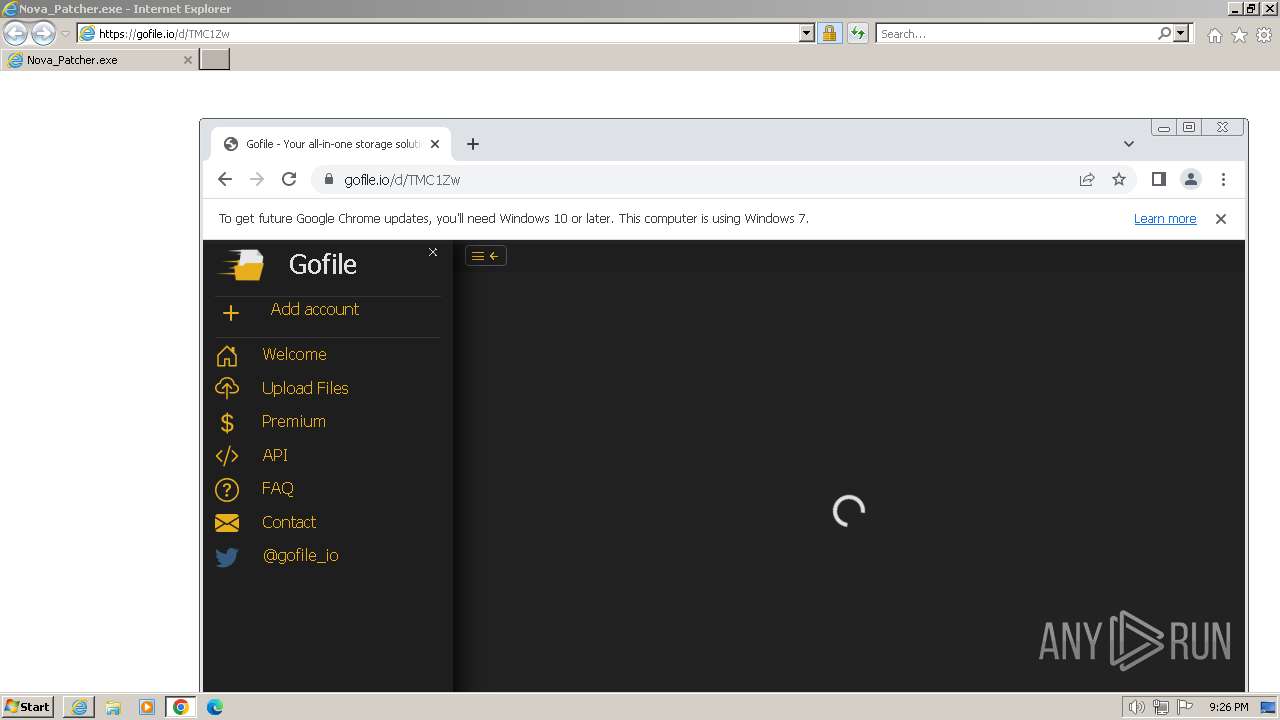Click the Internet Explorer back arrow
This screenshot has height=720, width=1280.
[x=15, y=33]
